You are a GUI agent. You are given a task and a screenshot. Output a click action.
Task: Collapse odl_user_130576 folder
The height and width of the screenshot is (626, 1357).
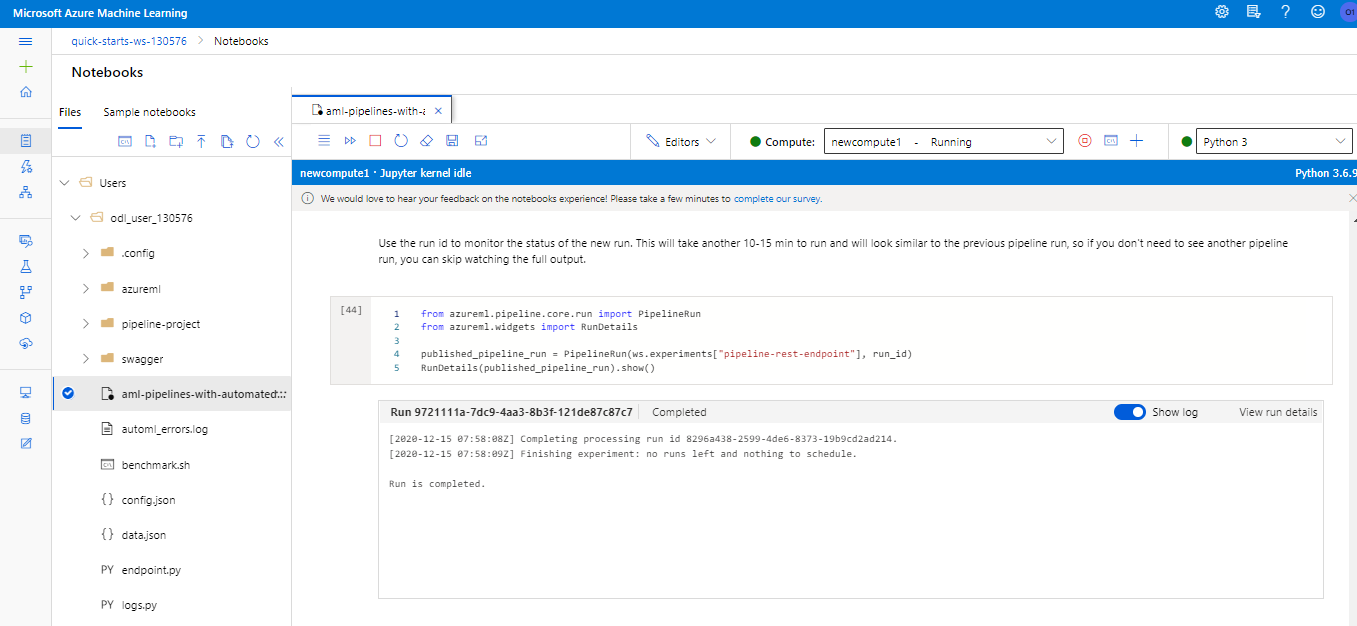click(76, 218)
